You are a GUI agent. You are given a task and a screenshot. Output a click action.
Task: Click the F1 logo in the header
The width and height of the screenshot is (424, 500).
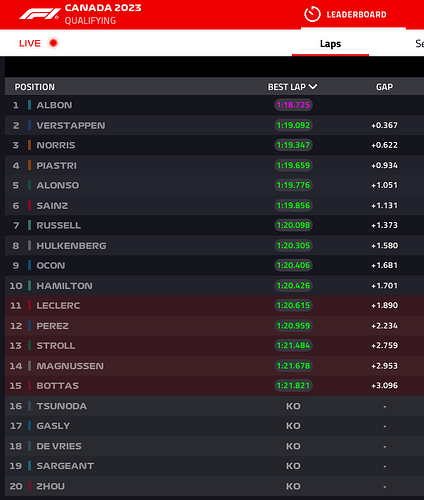click(40, 14)
